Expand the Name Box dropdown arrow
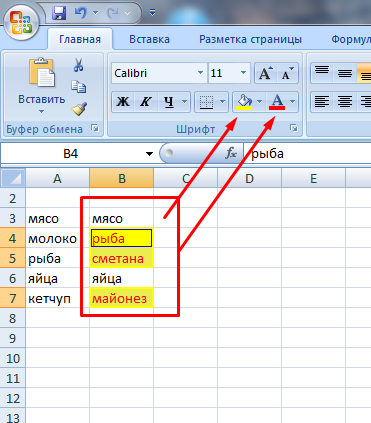371x423 pixels. [x=149, y=154]
